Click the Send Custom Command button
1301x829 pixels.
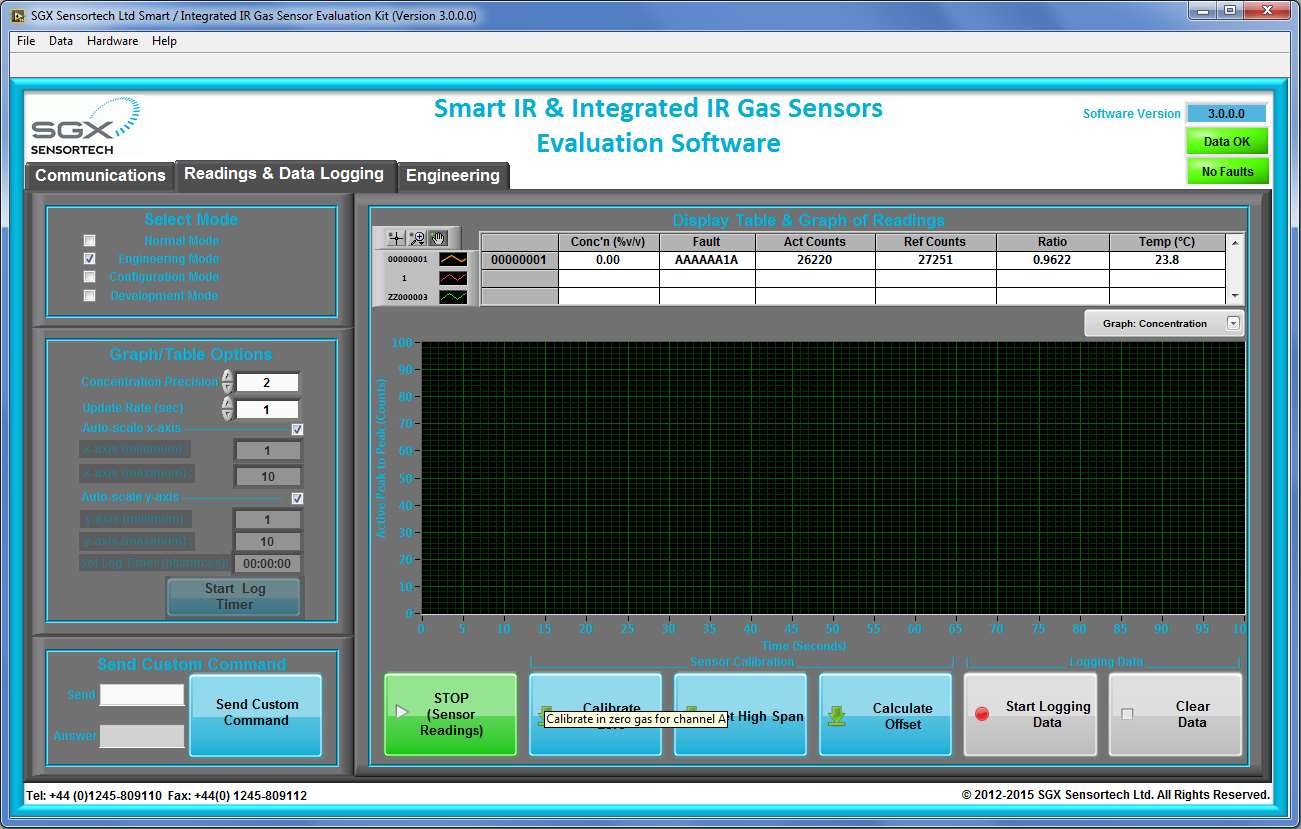click(256, 713)
